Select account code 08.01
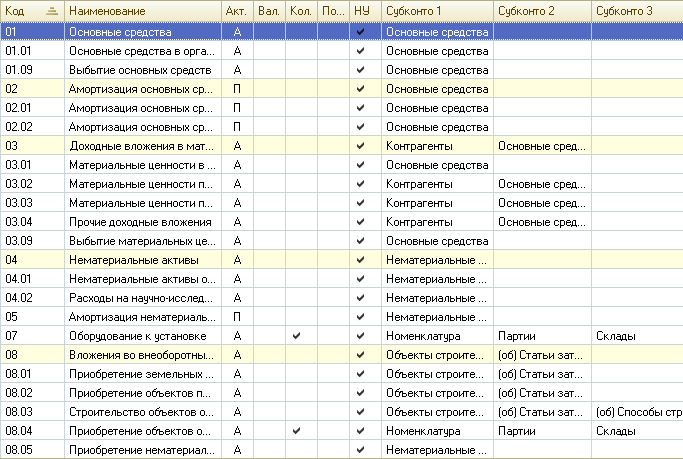The image size is (683, 459). (x=19, y=374)
